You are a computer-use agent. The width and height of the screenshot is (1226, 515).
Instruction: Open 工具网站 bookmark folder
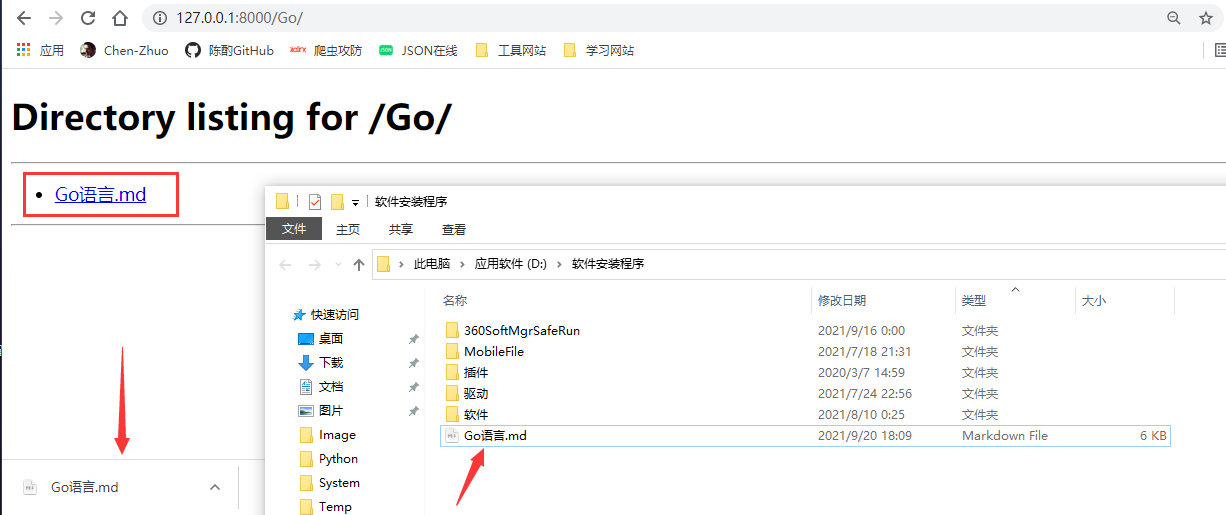(x=511, y=50)
